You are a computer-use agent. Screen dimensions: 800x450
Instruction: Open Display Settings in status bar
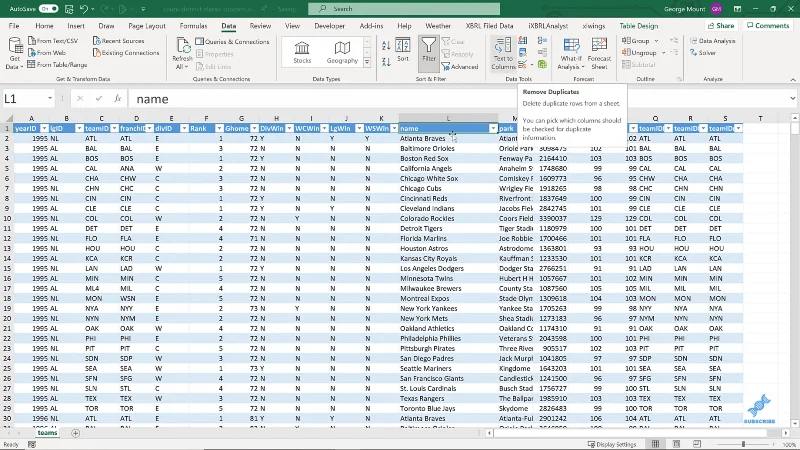pos(612,444)
